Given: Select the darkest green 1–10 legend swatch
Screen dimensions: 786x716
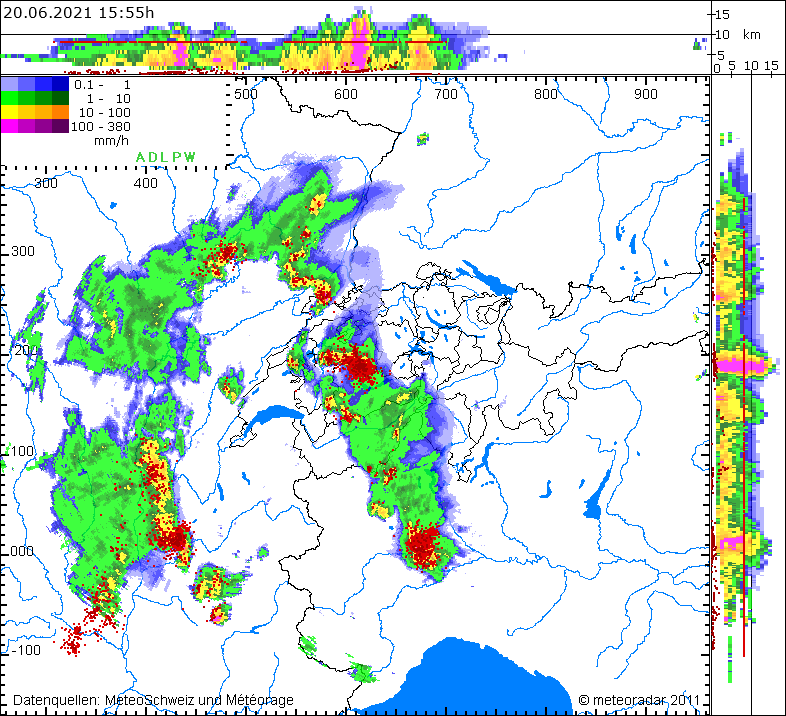Looking at the screenshot, I should [x=61, y=99].
